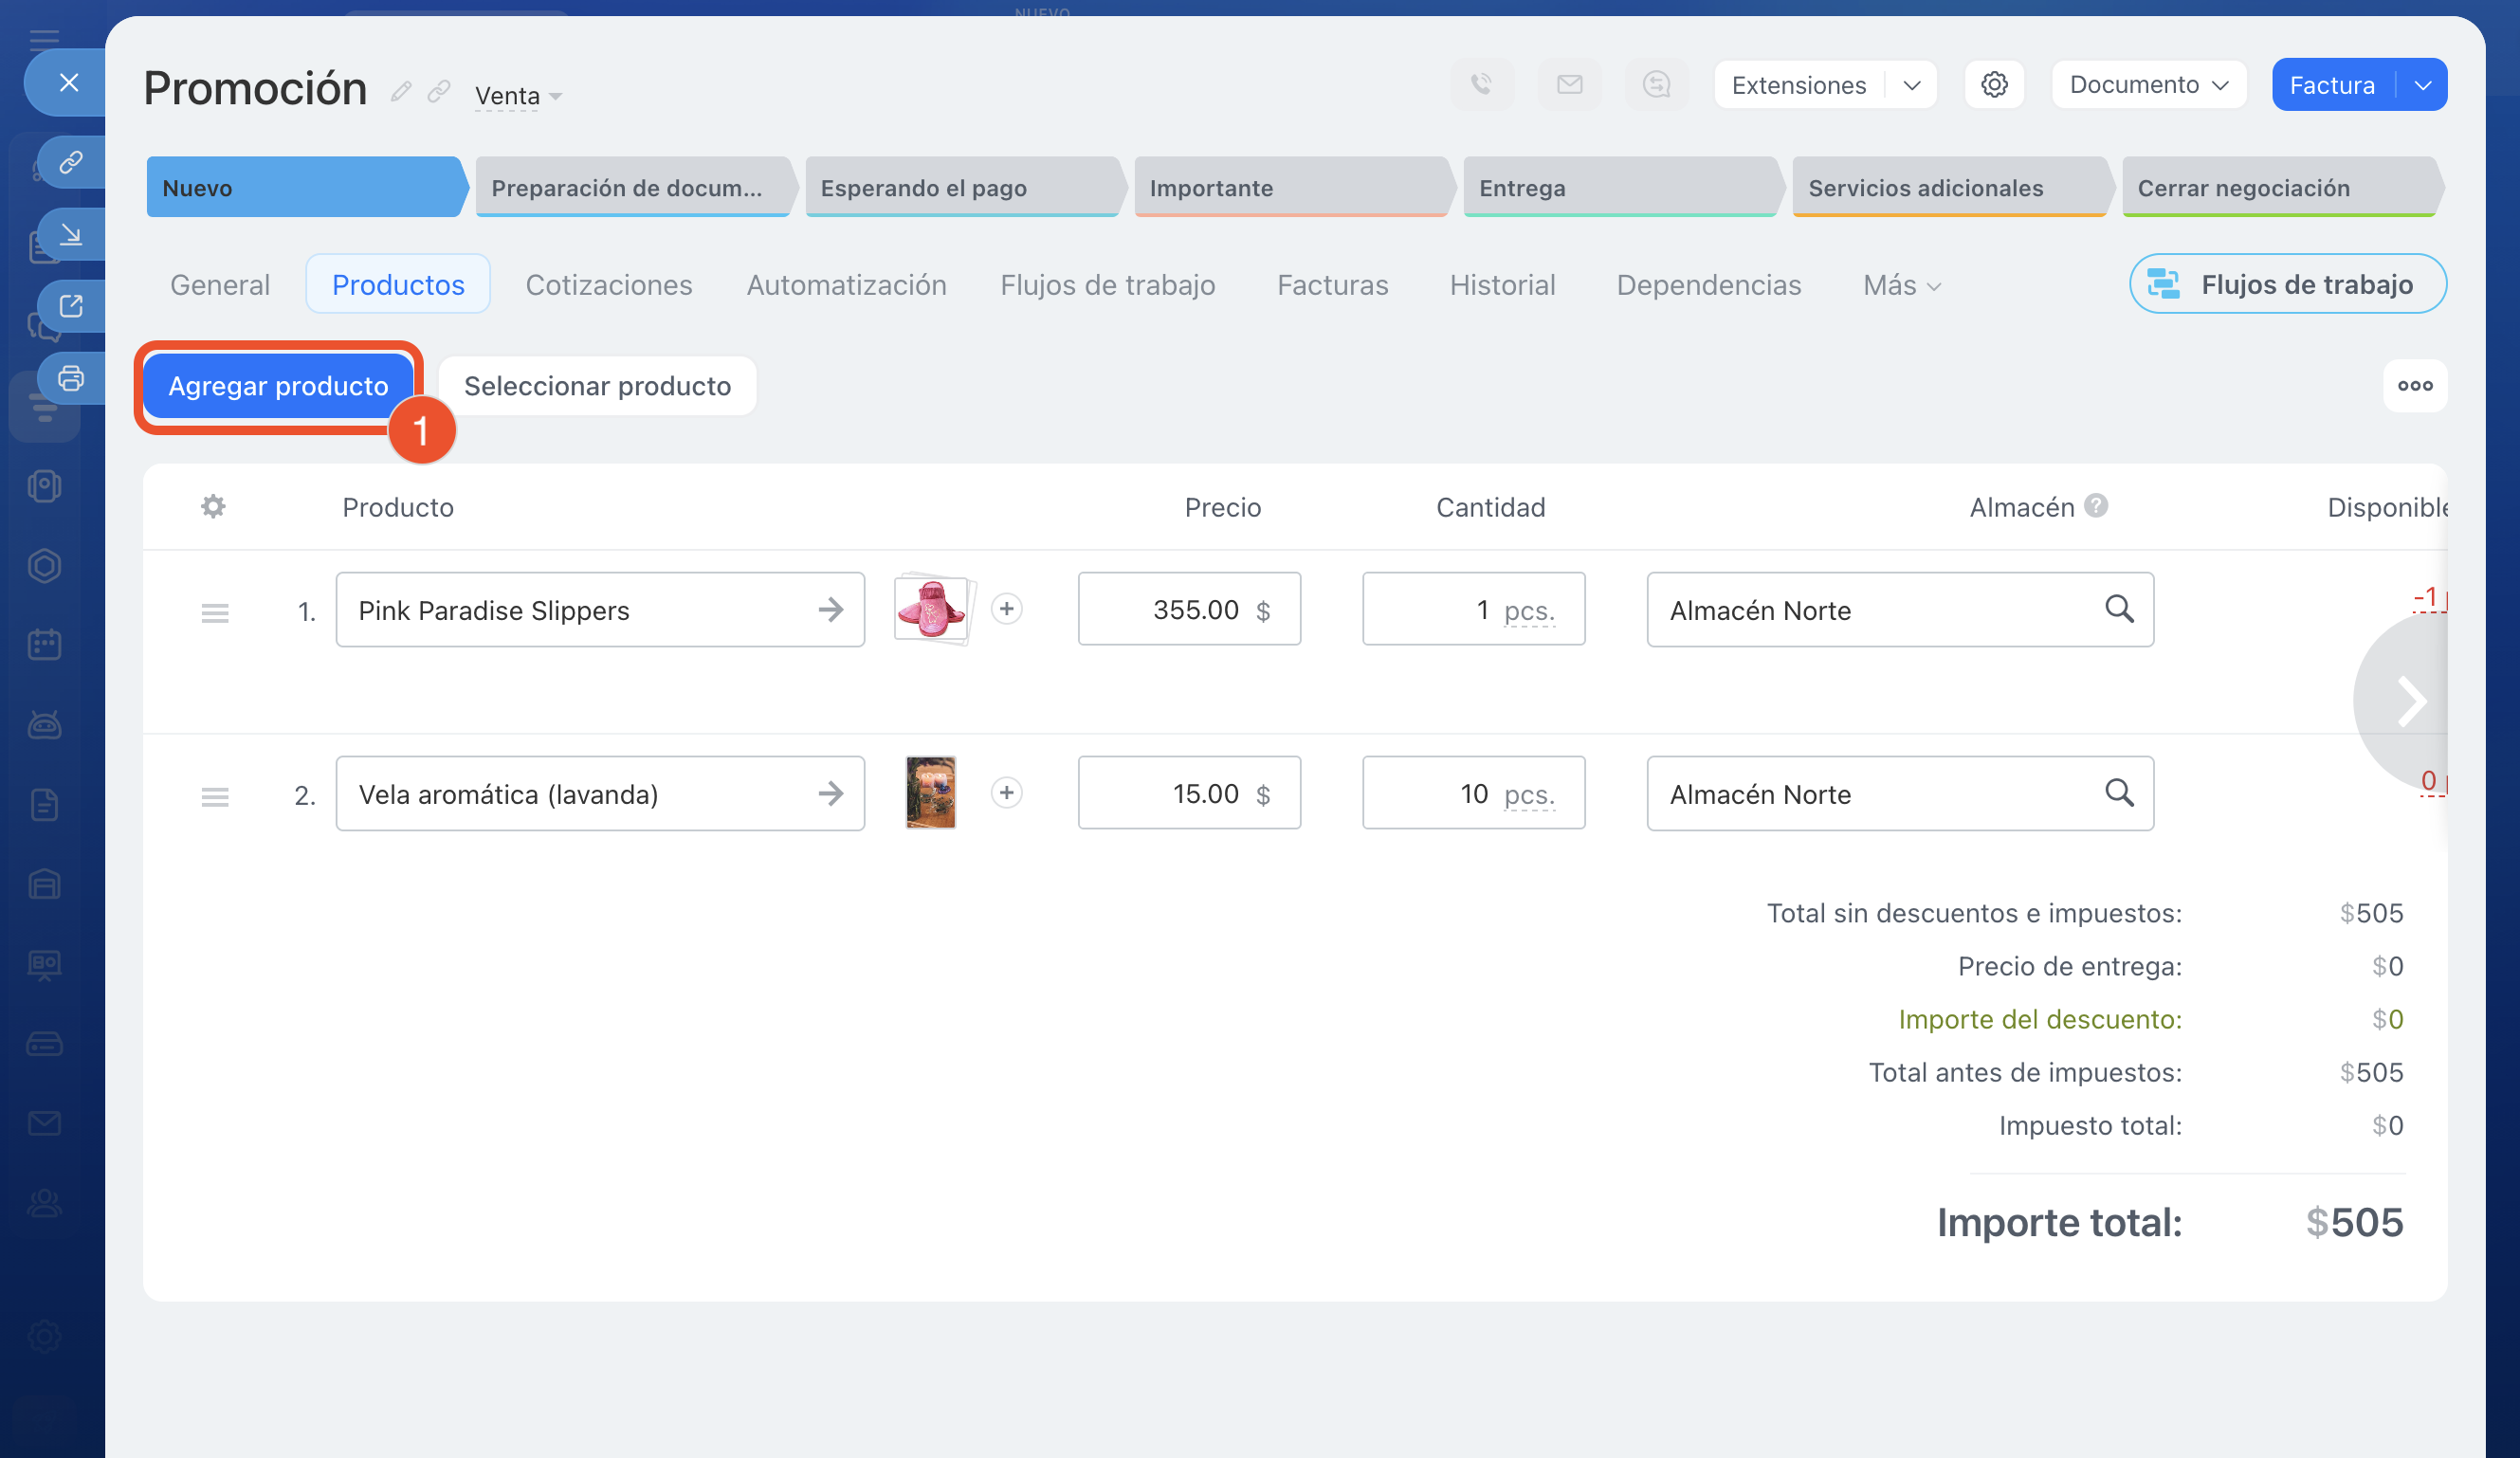Click the Agregar producto button
This screenshot has height=1458, width=2520.
click(278, 386)
